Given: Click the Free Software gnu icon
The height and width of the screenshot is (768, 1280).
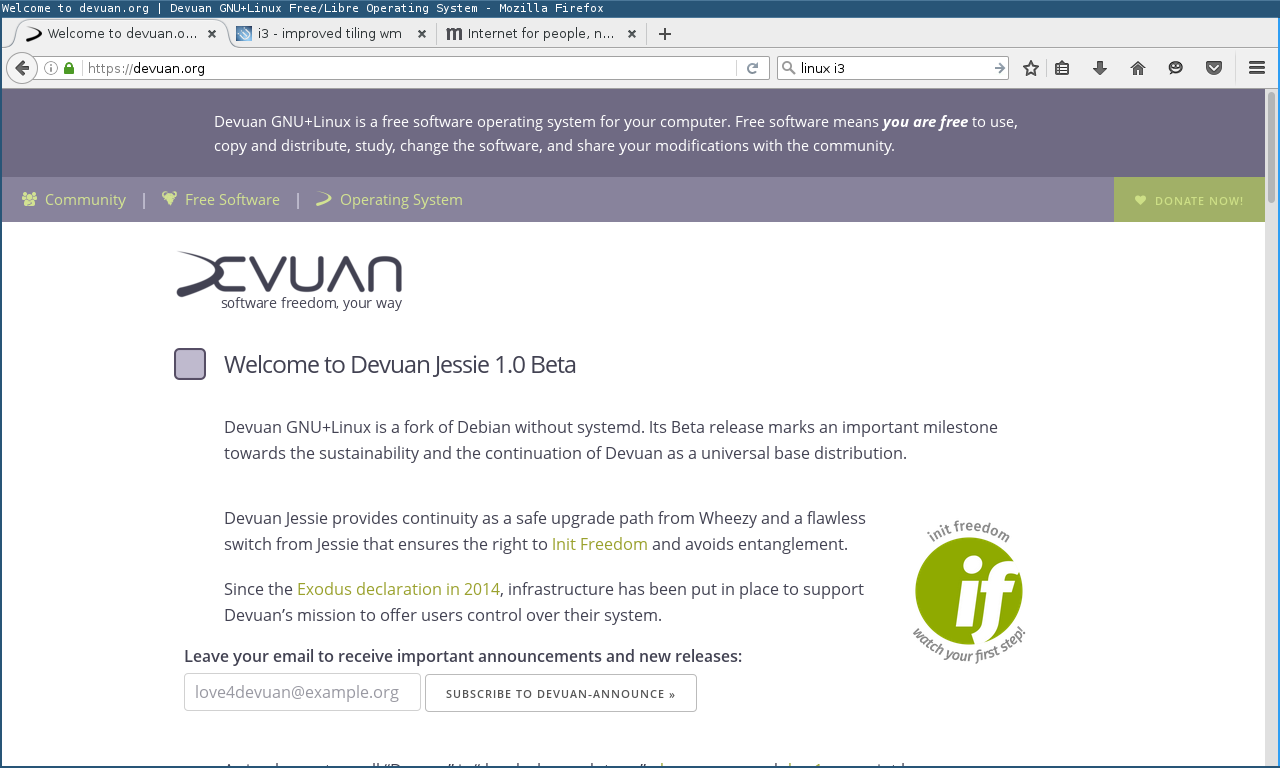Looking at the screenshot, I should pos(170,199).
